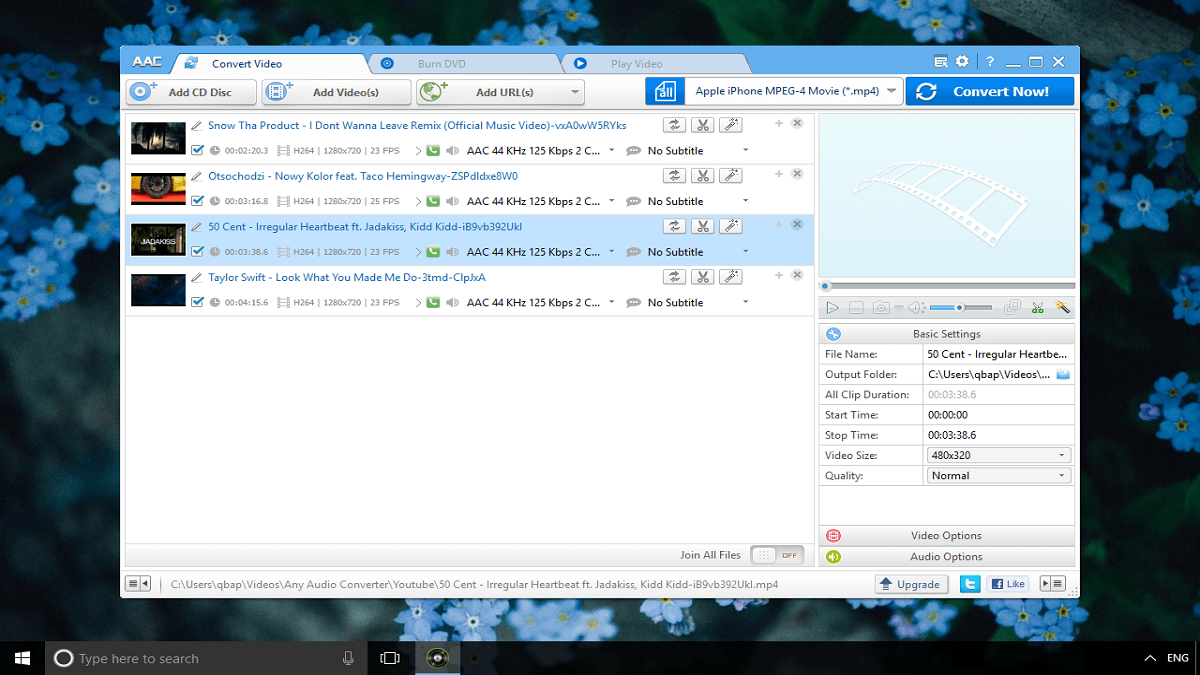1200x675 pixels.
Task: Browse the output folder with the folder icon
Action: tap(1063, 374)
